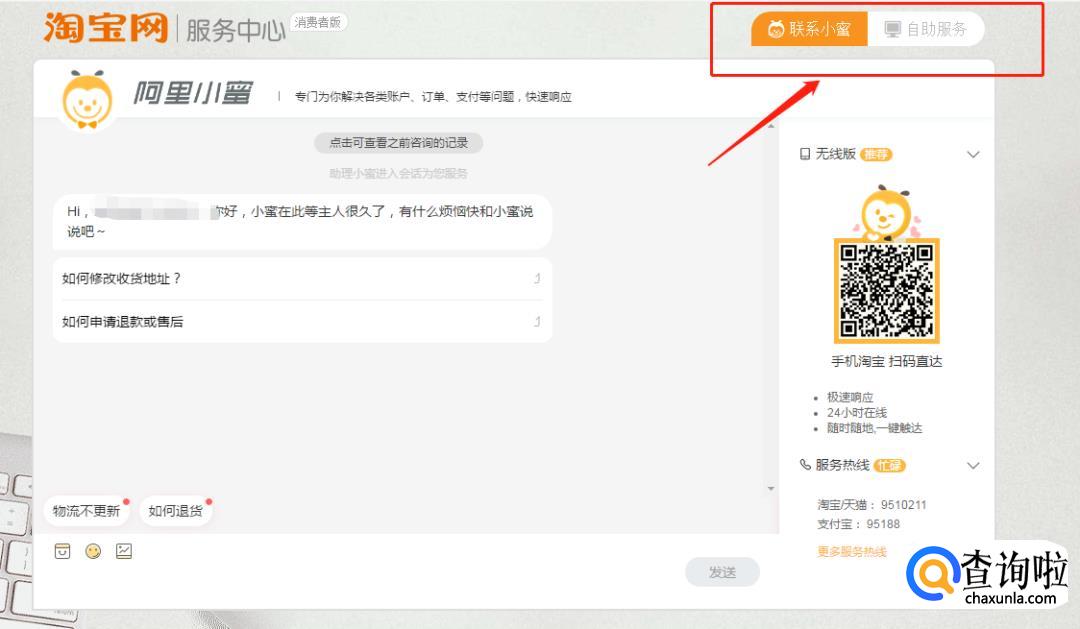Open 更多服务热线 link
The width and height of the screenshot is (1080, 629).
tap(852, 552)
